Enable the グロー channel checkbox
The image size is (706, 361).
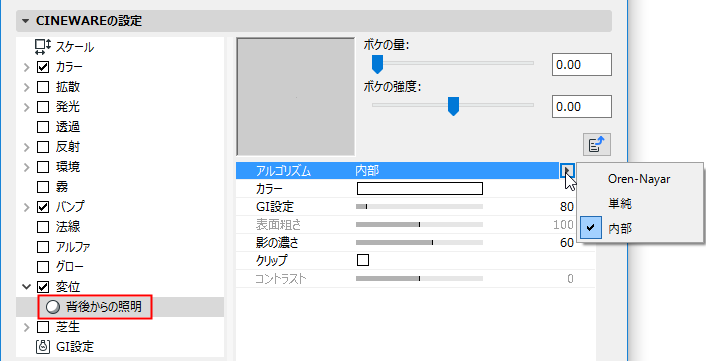(43, 267)
